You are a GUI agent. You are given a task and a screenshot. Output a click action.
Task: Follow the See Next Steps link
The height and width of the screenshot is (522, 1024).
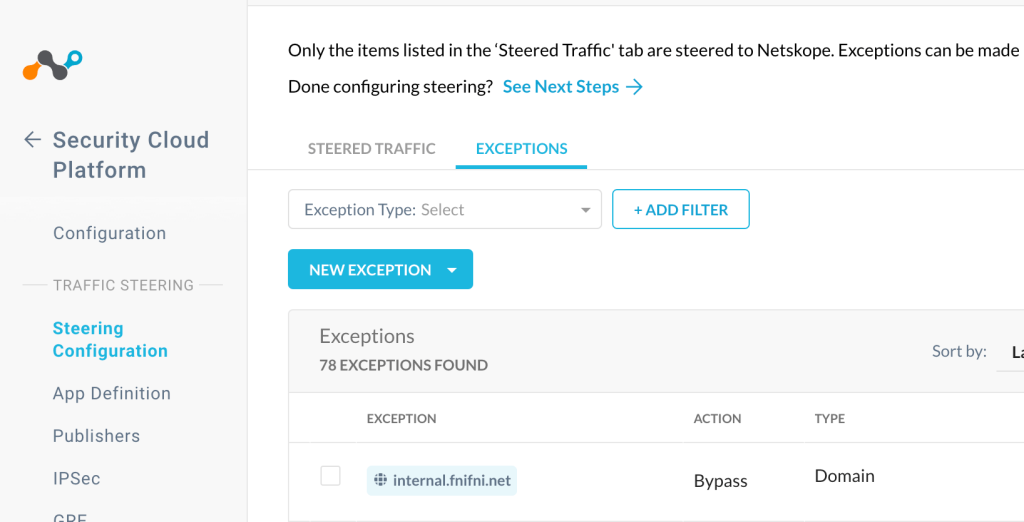pyautogui.click(x=560, y=87)
